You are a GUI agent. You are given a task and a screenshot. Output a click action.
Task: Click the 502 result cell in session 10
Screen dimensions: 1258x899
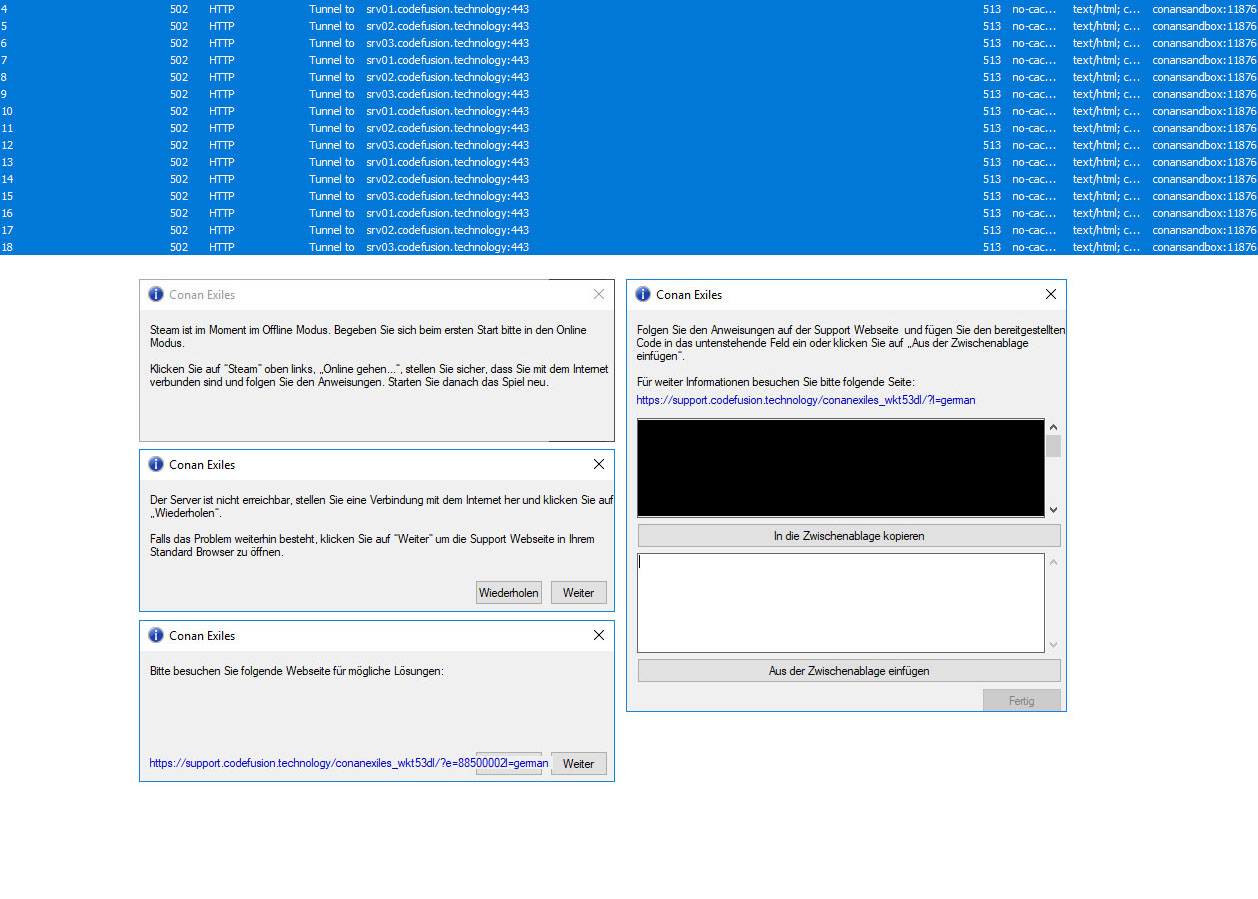179,111
